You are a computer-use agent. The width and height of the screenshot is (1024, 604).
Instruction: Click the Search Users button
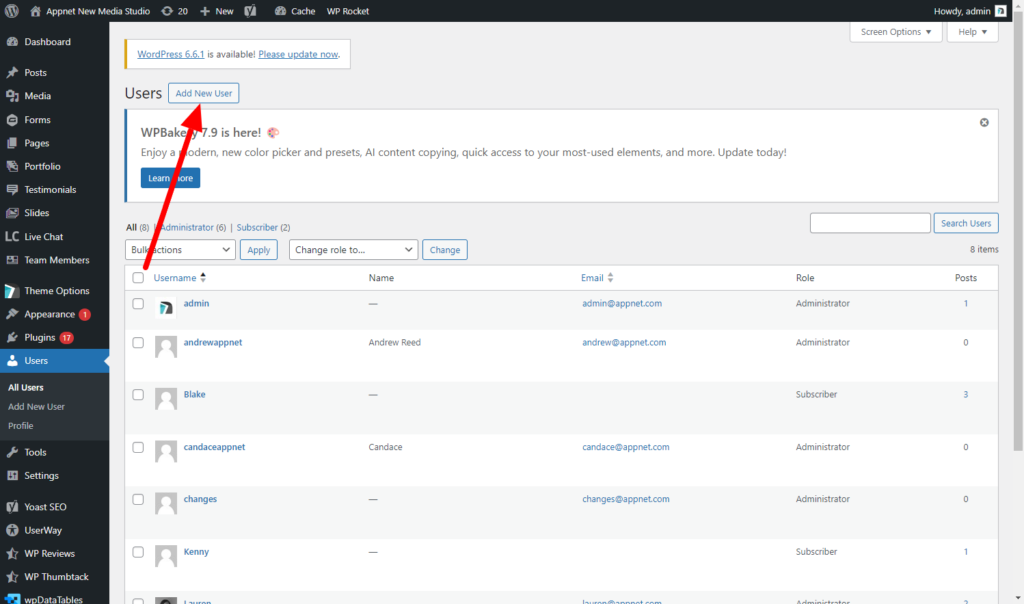click(966, 223)
